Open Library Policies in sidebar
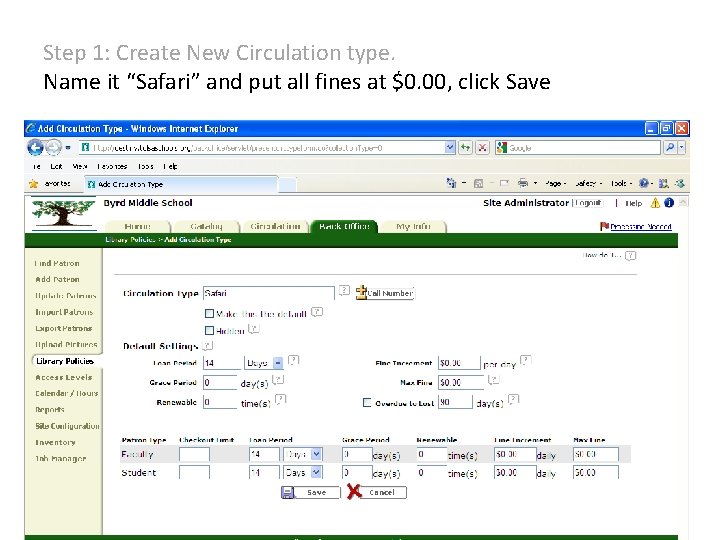 tap(65, 361)
